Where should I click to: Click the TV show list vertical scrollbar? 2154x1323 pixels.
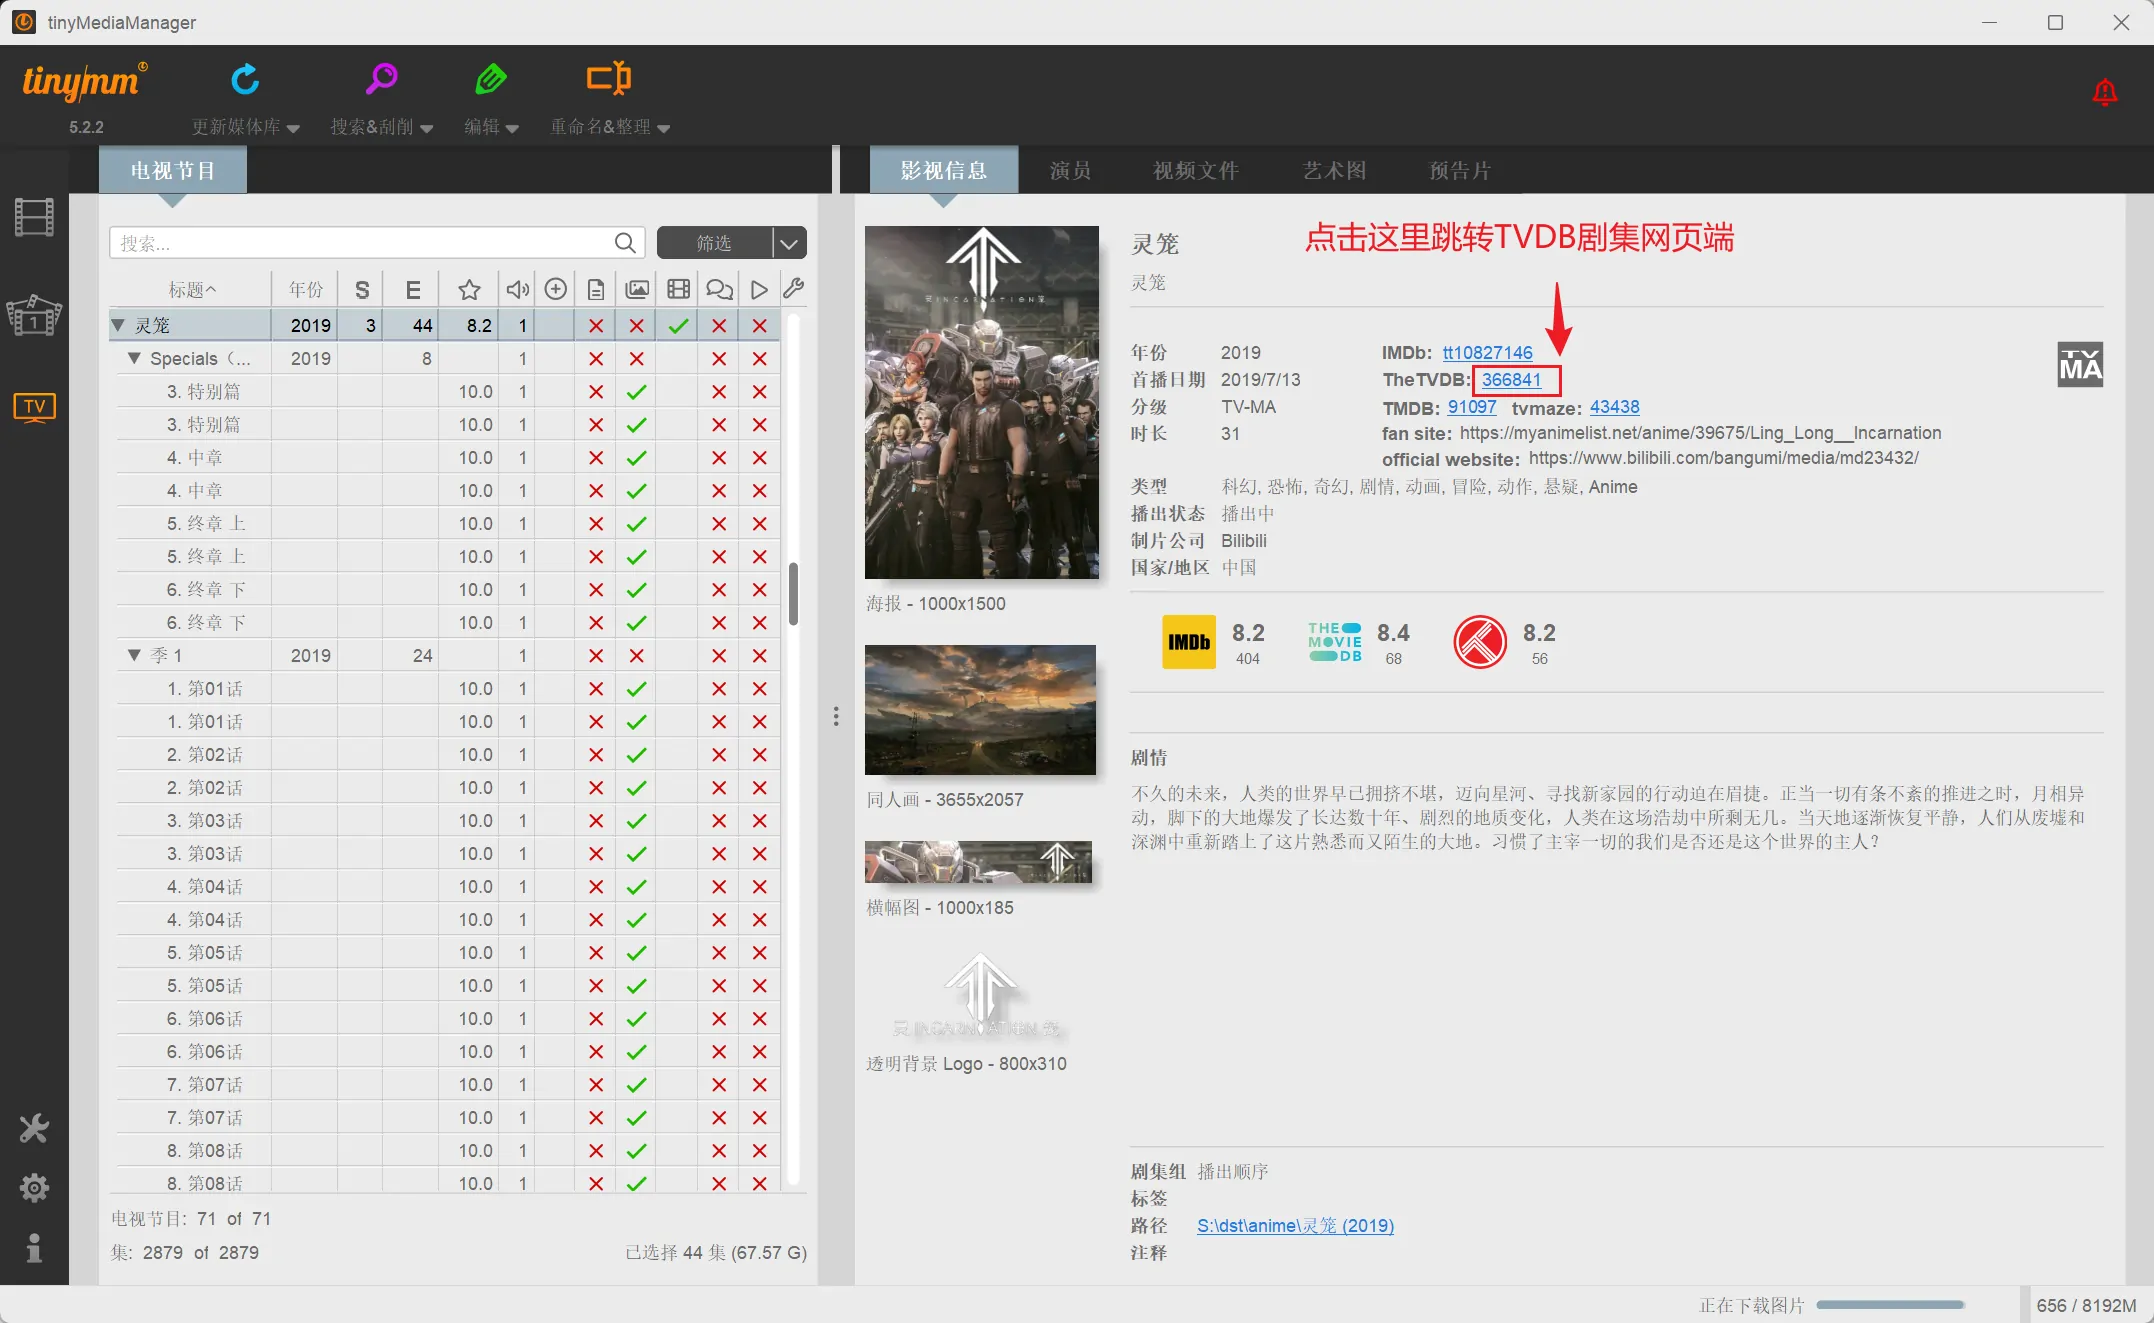793,594
